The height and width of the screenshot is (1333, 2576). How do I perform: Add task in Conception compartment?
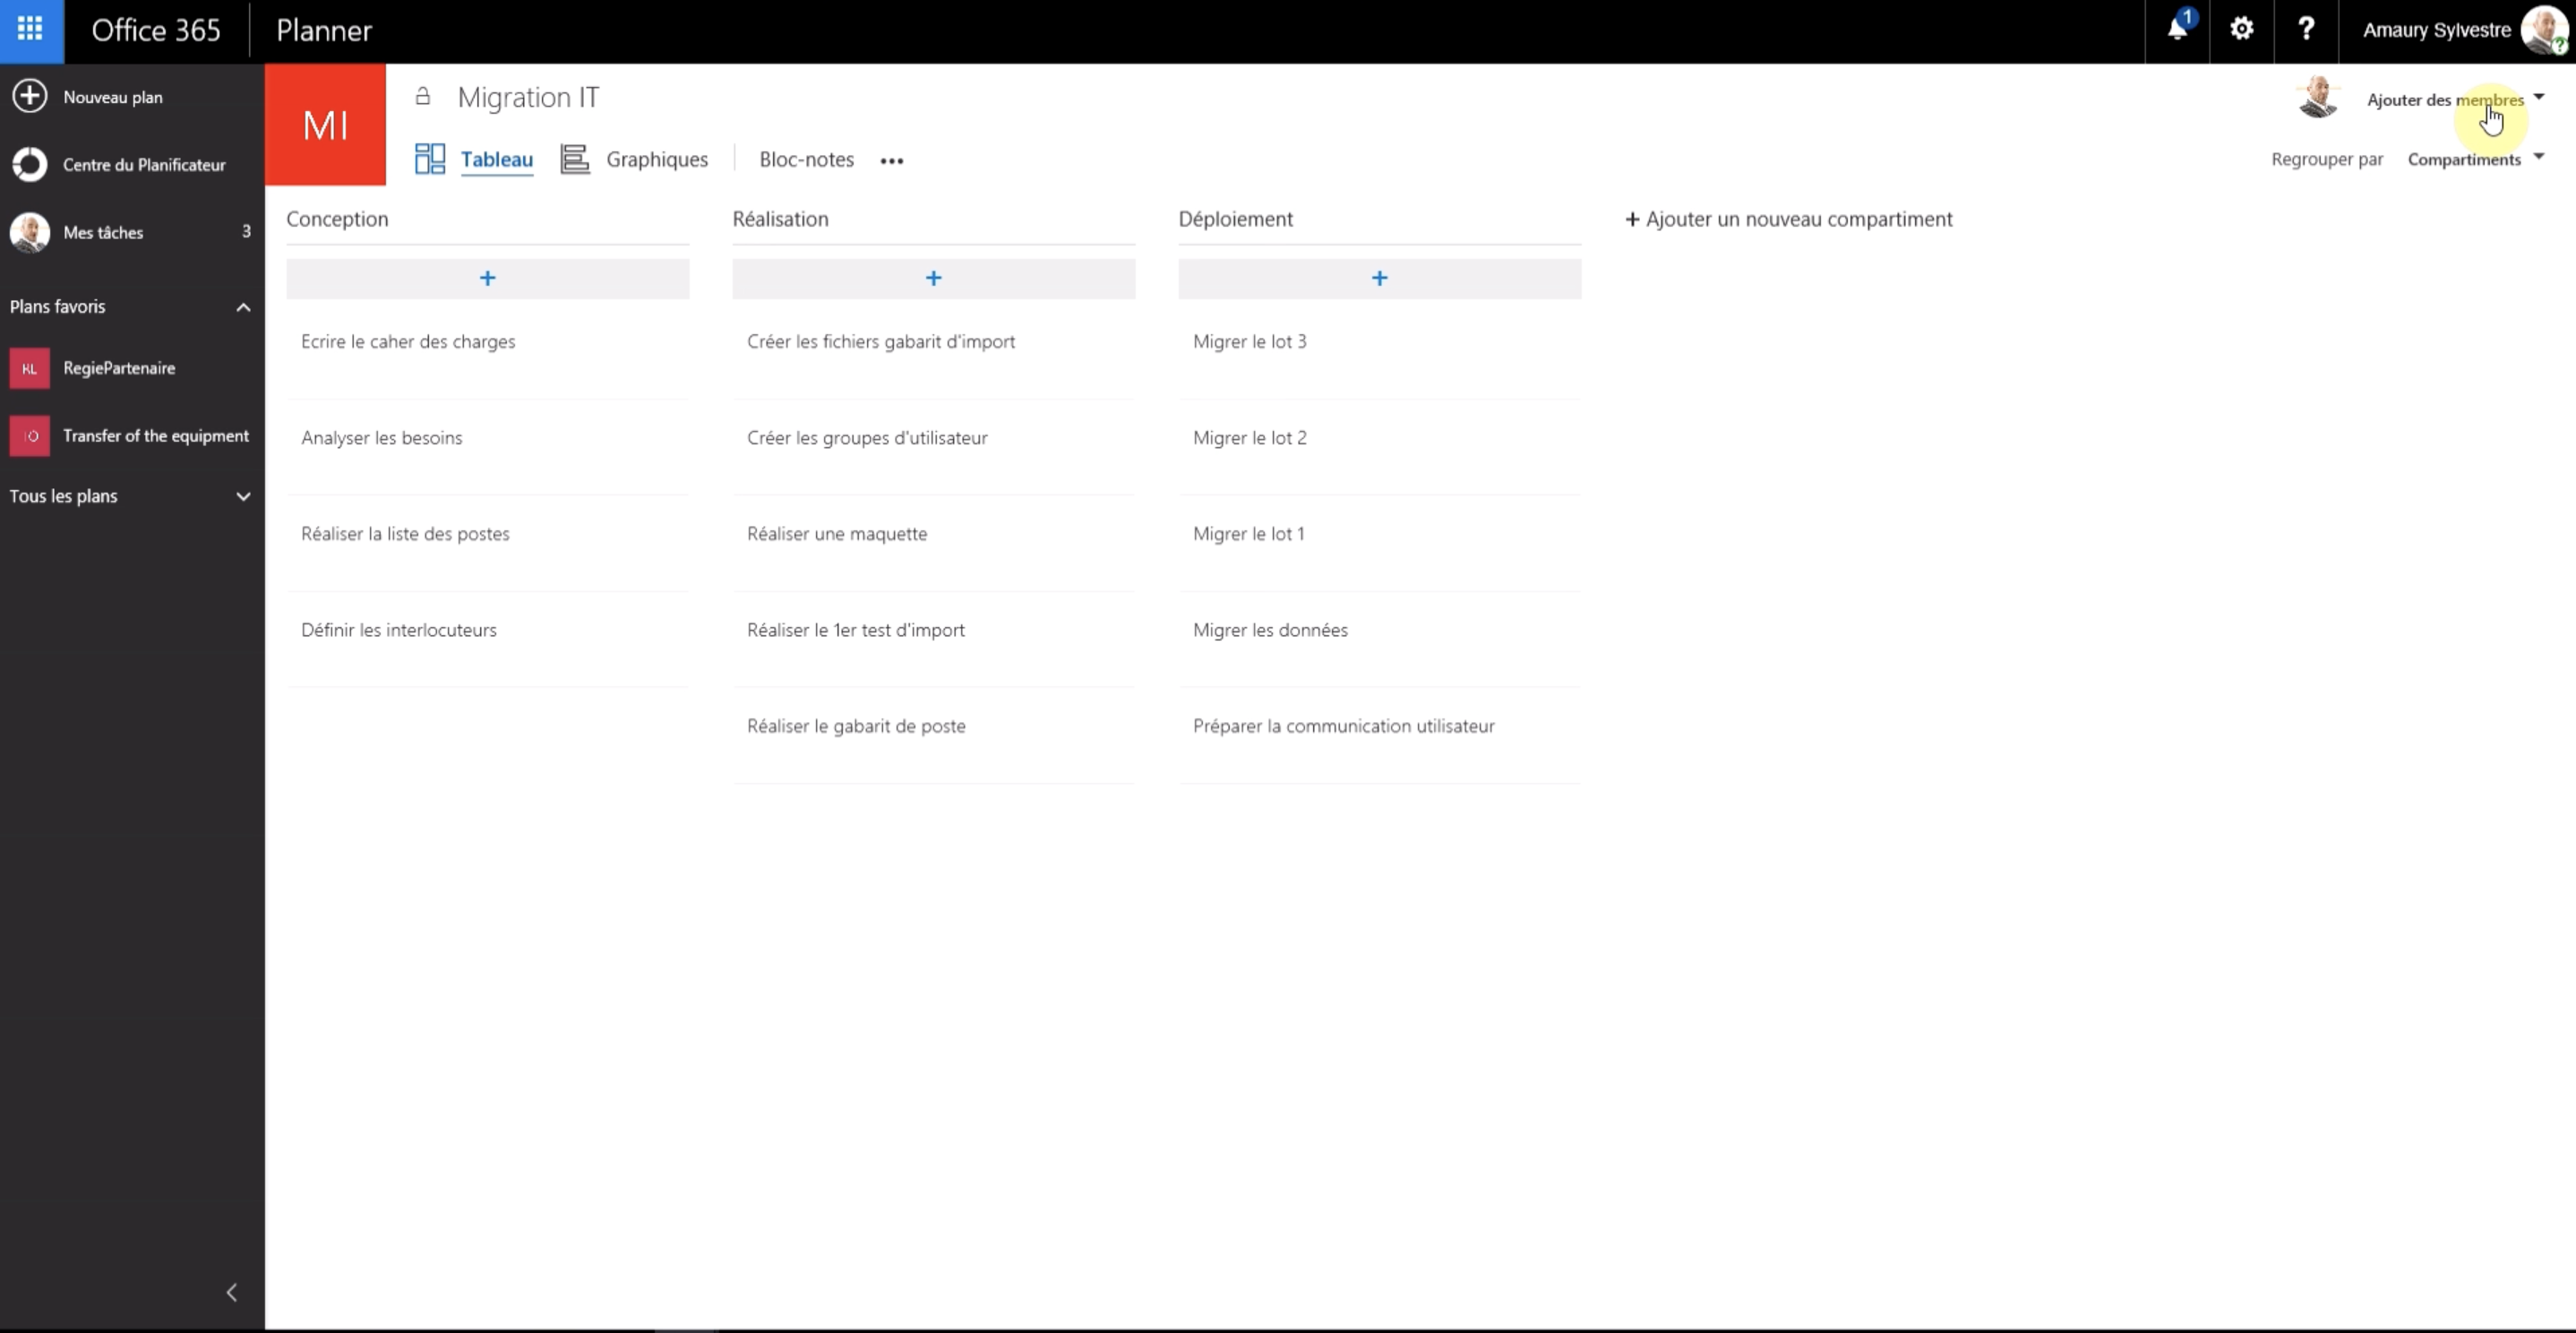(x=487, y=277)
